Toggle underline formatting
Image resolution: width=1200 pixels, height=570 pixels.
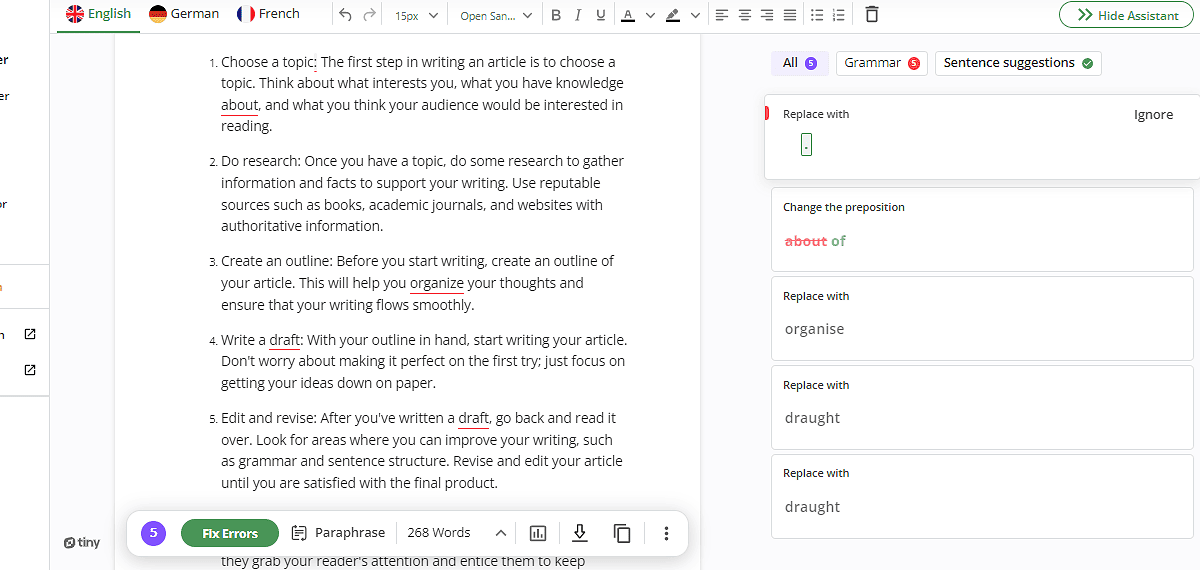tap(601, 15)
